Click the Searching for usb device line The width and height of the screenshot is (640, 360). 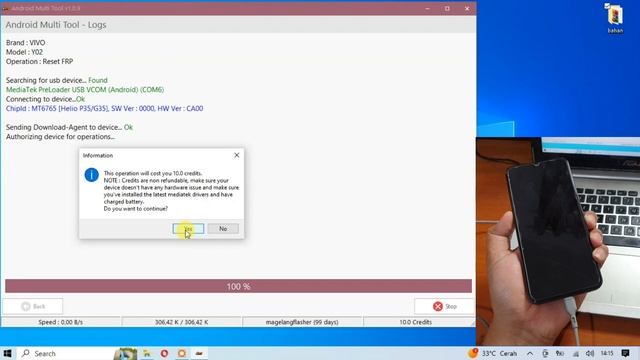click(57, 80)
